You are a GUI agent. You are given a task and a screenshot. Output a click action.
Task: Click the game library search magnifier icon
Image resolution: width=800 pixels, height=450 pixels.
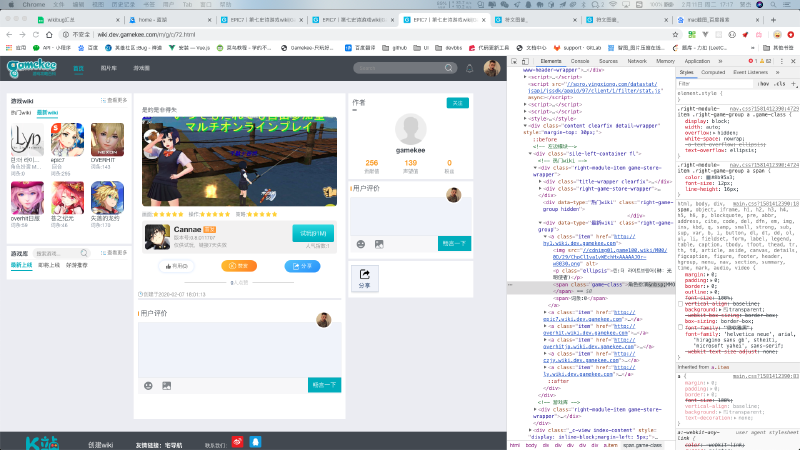(84, 253)
